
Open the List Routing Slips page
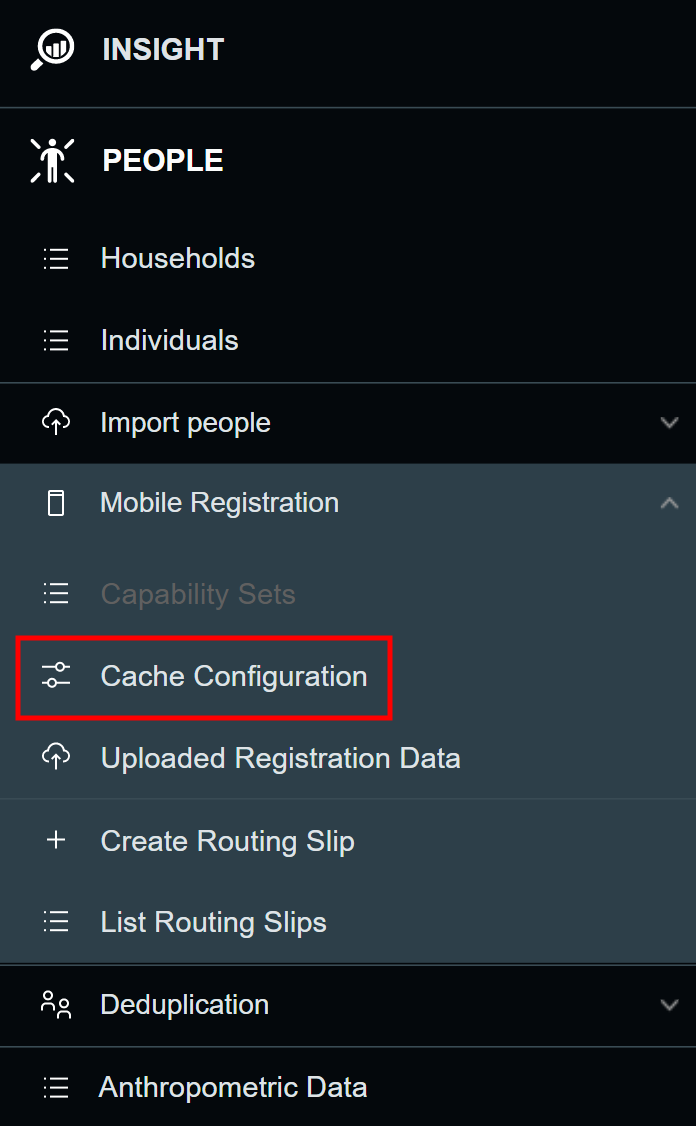(x=213, y=921)
